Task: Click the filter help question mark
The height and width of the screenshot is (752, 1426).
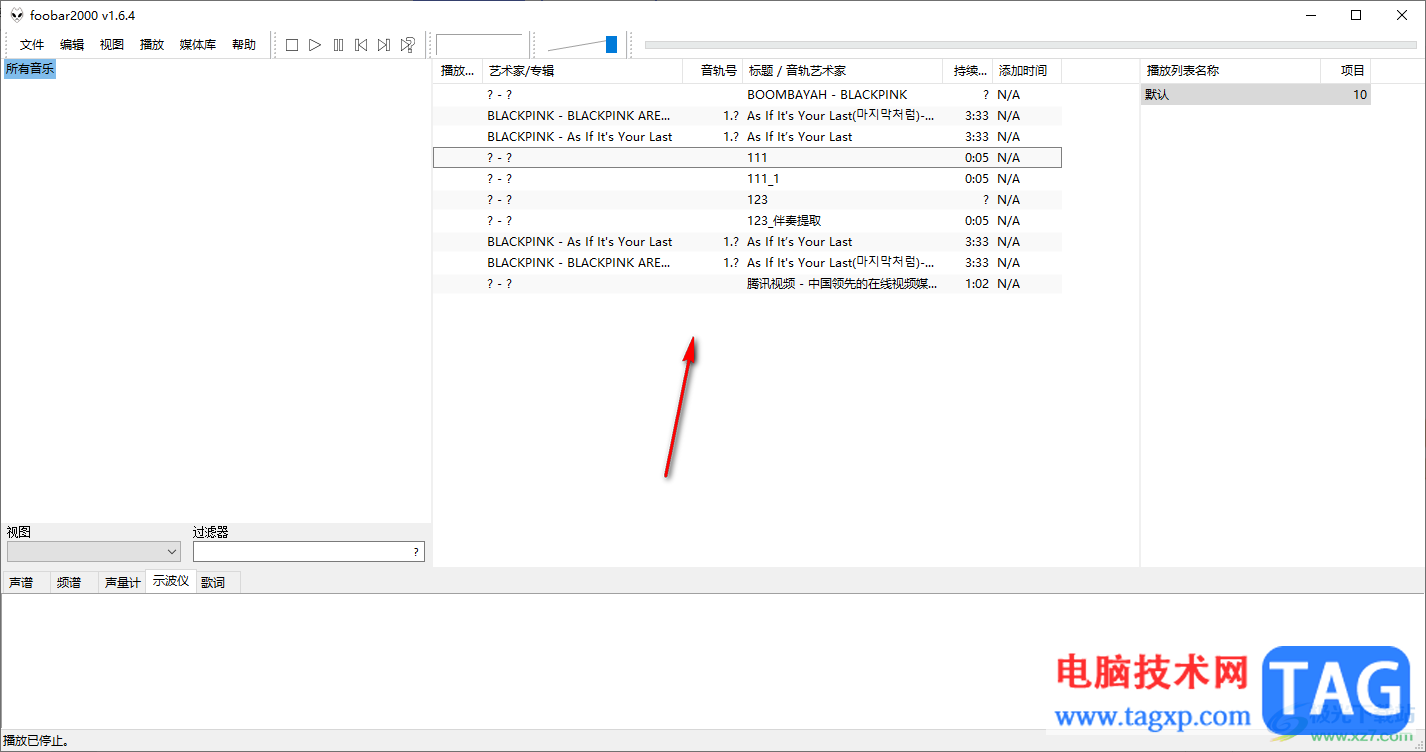Action: click(416, 552)
